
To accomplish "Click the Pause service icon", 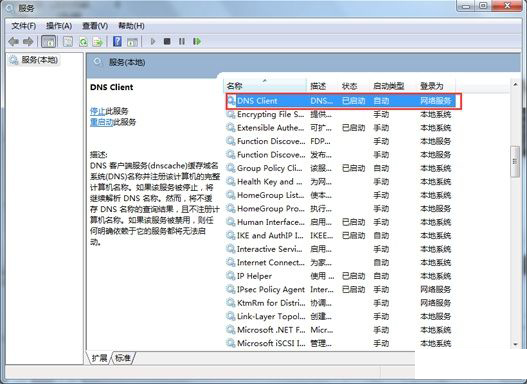I will coord(182,41).
